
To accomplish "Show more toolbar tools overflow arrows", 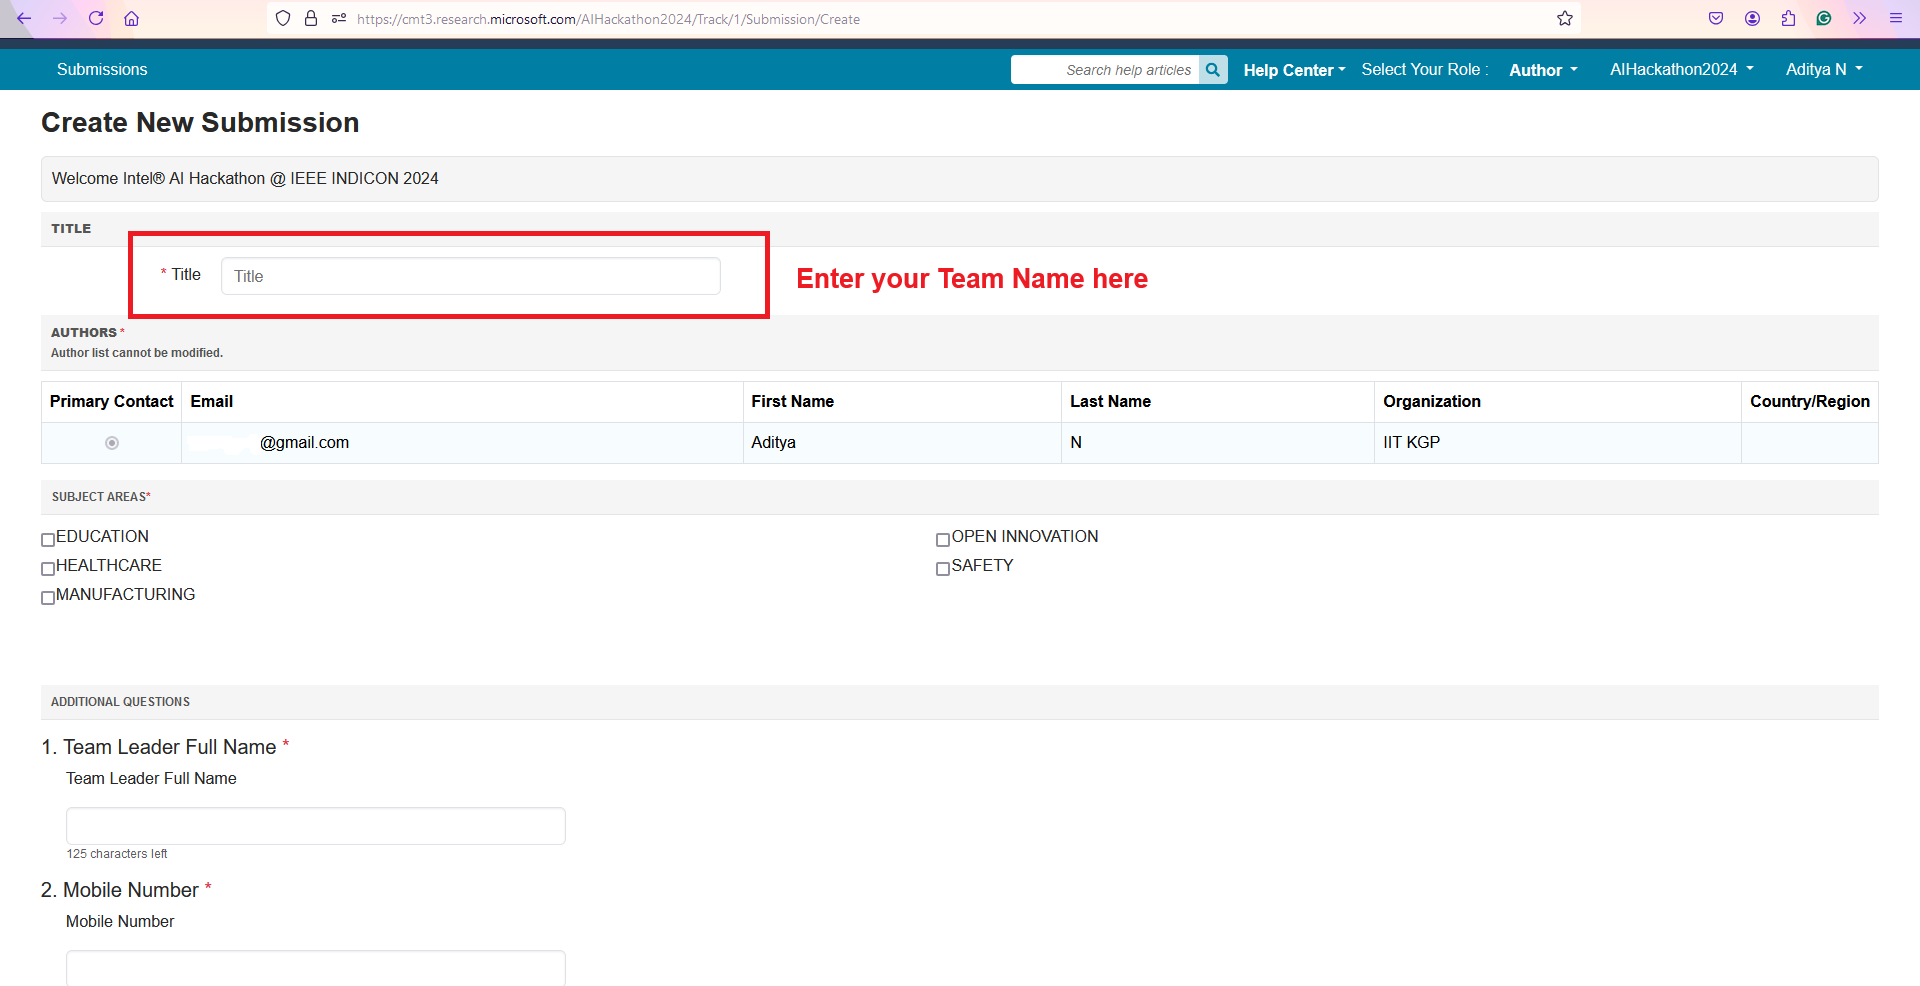I will tap(1859, 18).
